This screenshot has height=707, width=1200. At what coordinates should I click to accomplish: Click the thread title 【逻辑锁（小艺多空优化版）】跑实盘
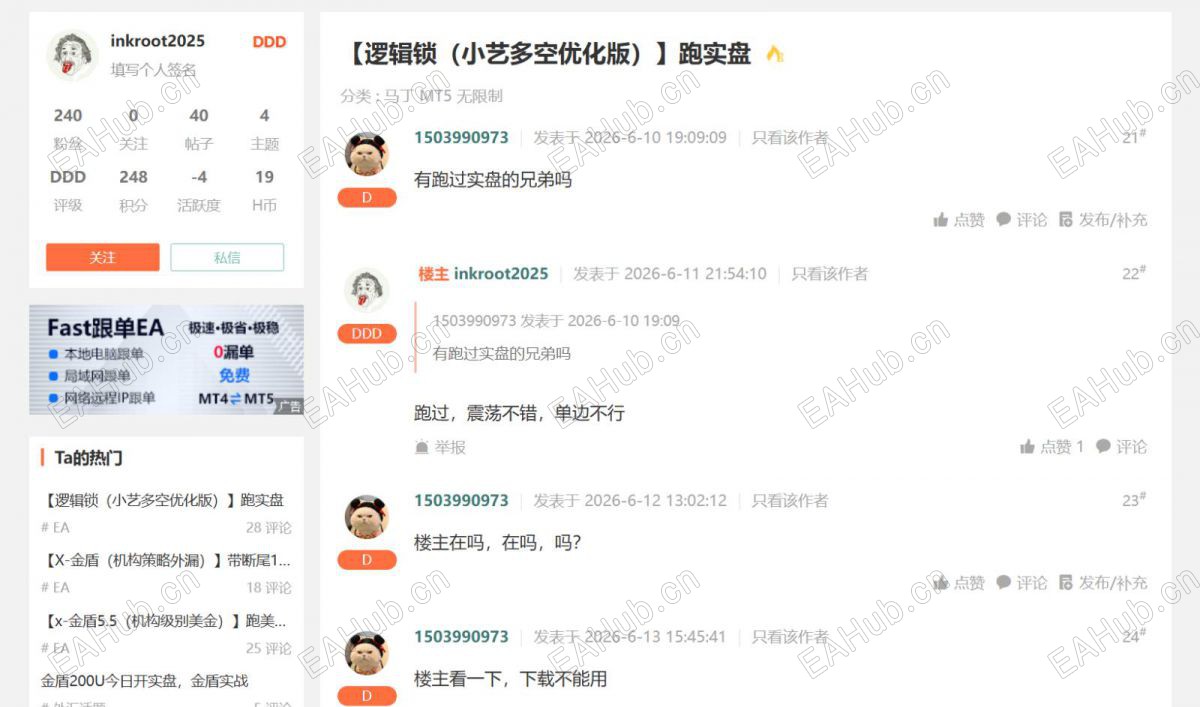coord(547,54)
